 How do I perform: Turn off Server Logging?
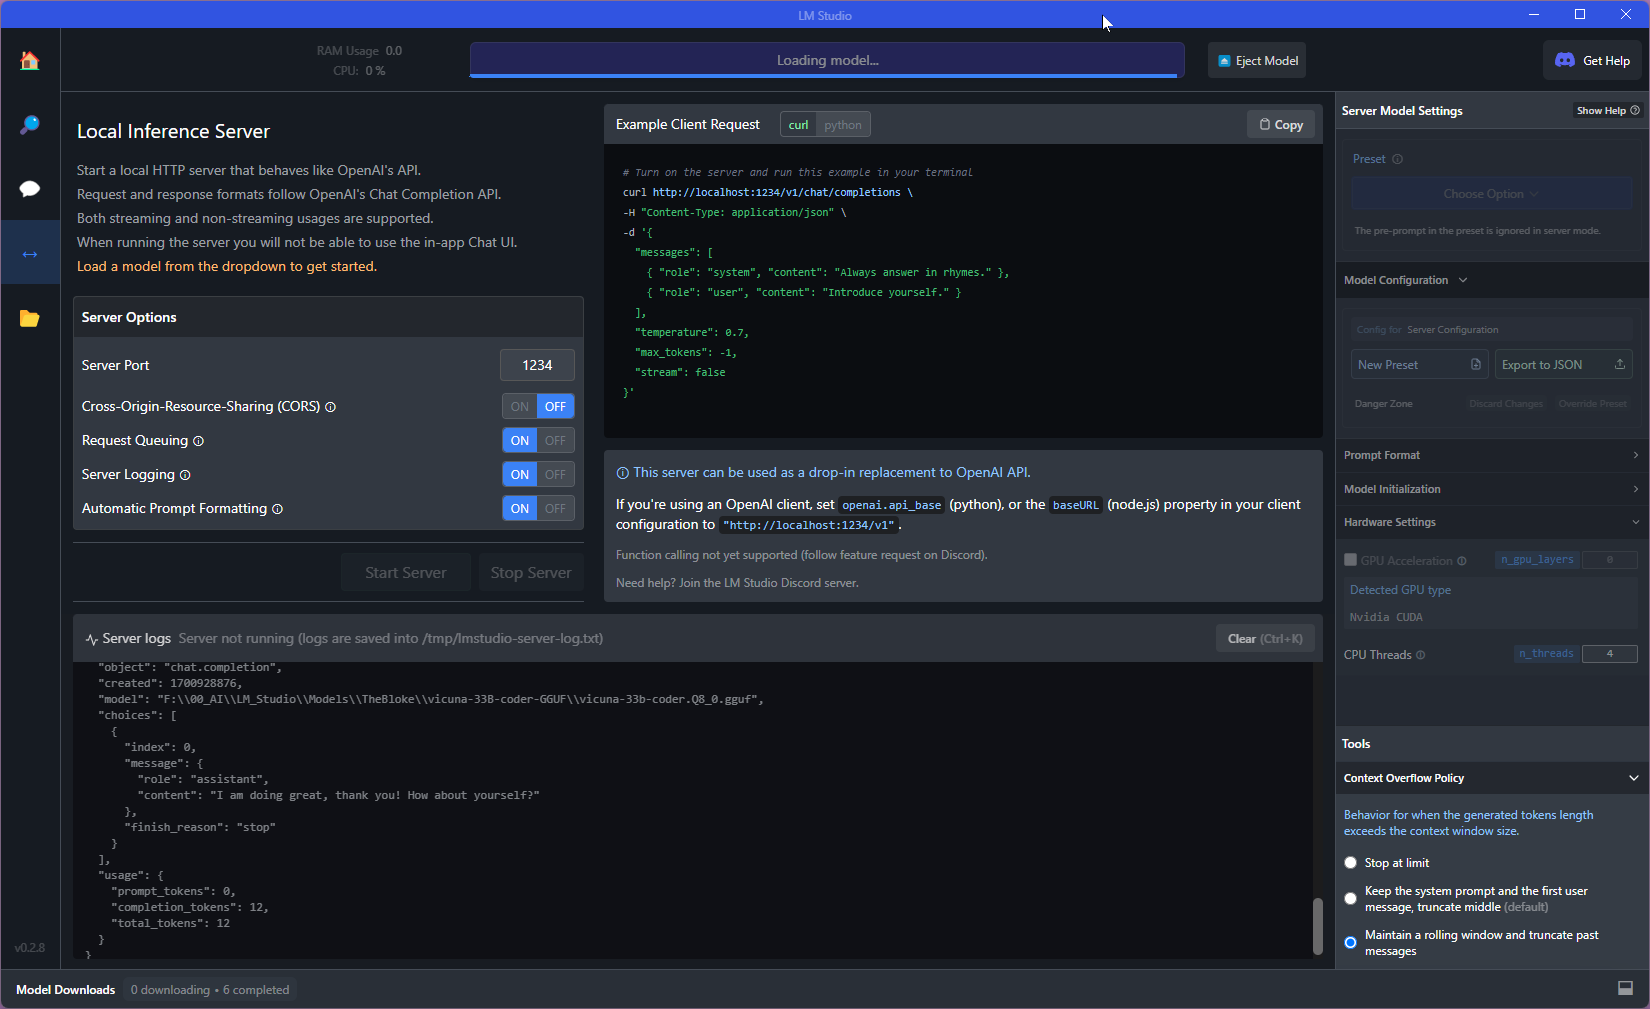(555, 475)
